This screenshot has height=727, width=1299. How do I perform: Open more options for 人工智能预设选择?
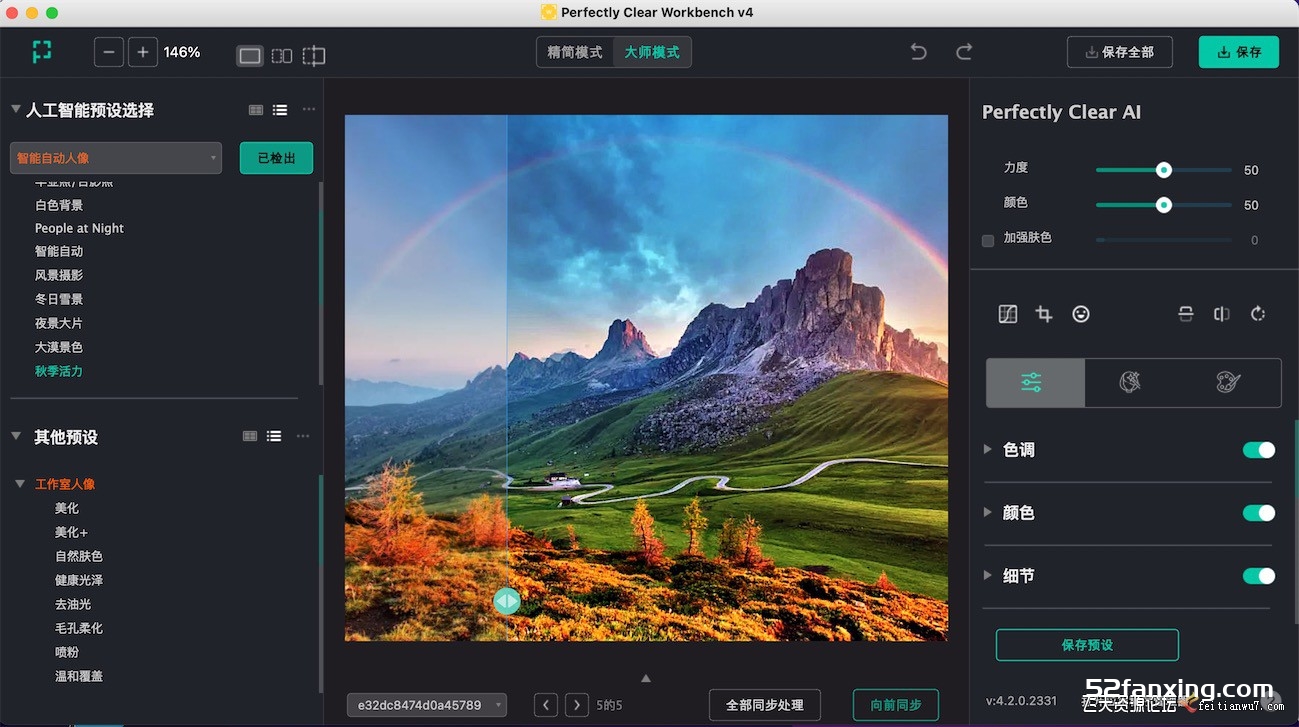click(x=309, y=110)
